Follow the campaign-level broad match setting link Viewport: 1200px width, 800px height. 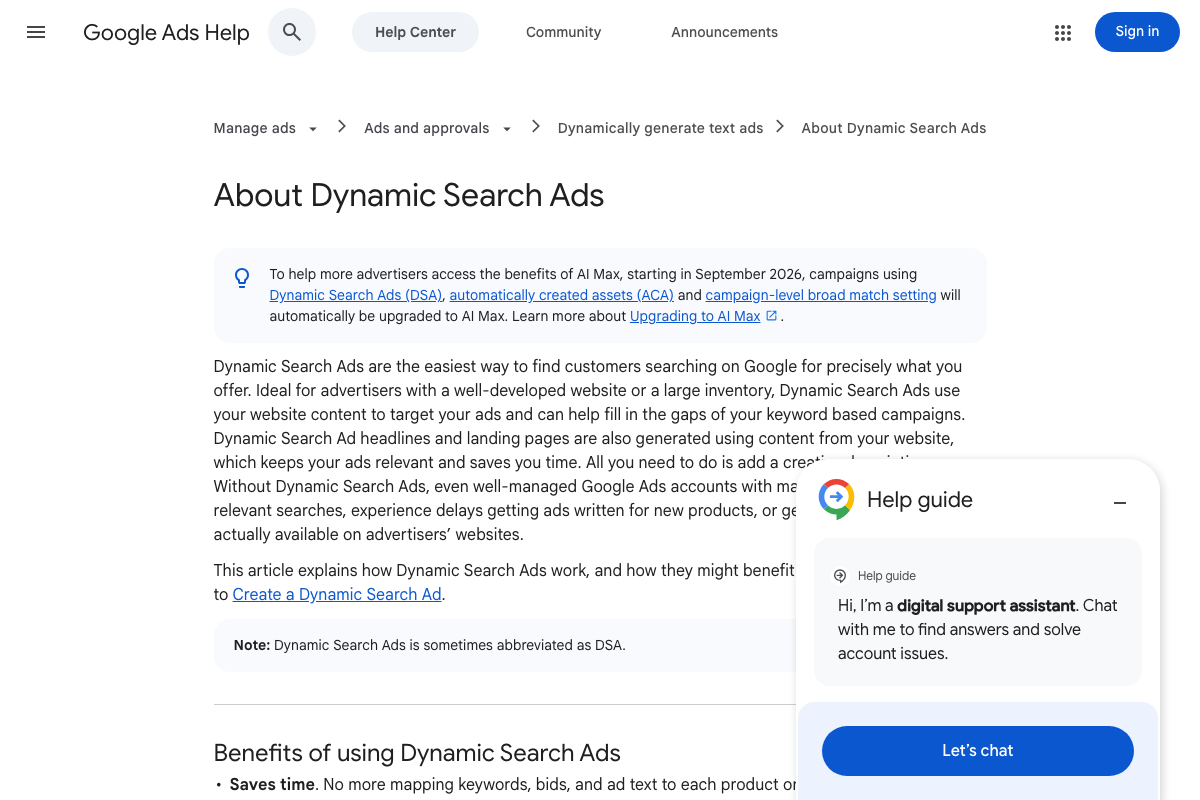(x=821, y=295)
